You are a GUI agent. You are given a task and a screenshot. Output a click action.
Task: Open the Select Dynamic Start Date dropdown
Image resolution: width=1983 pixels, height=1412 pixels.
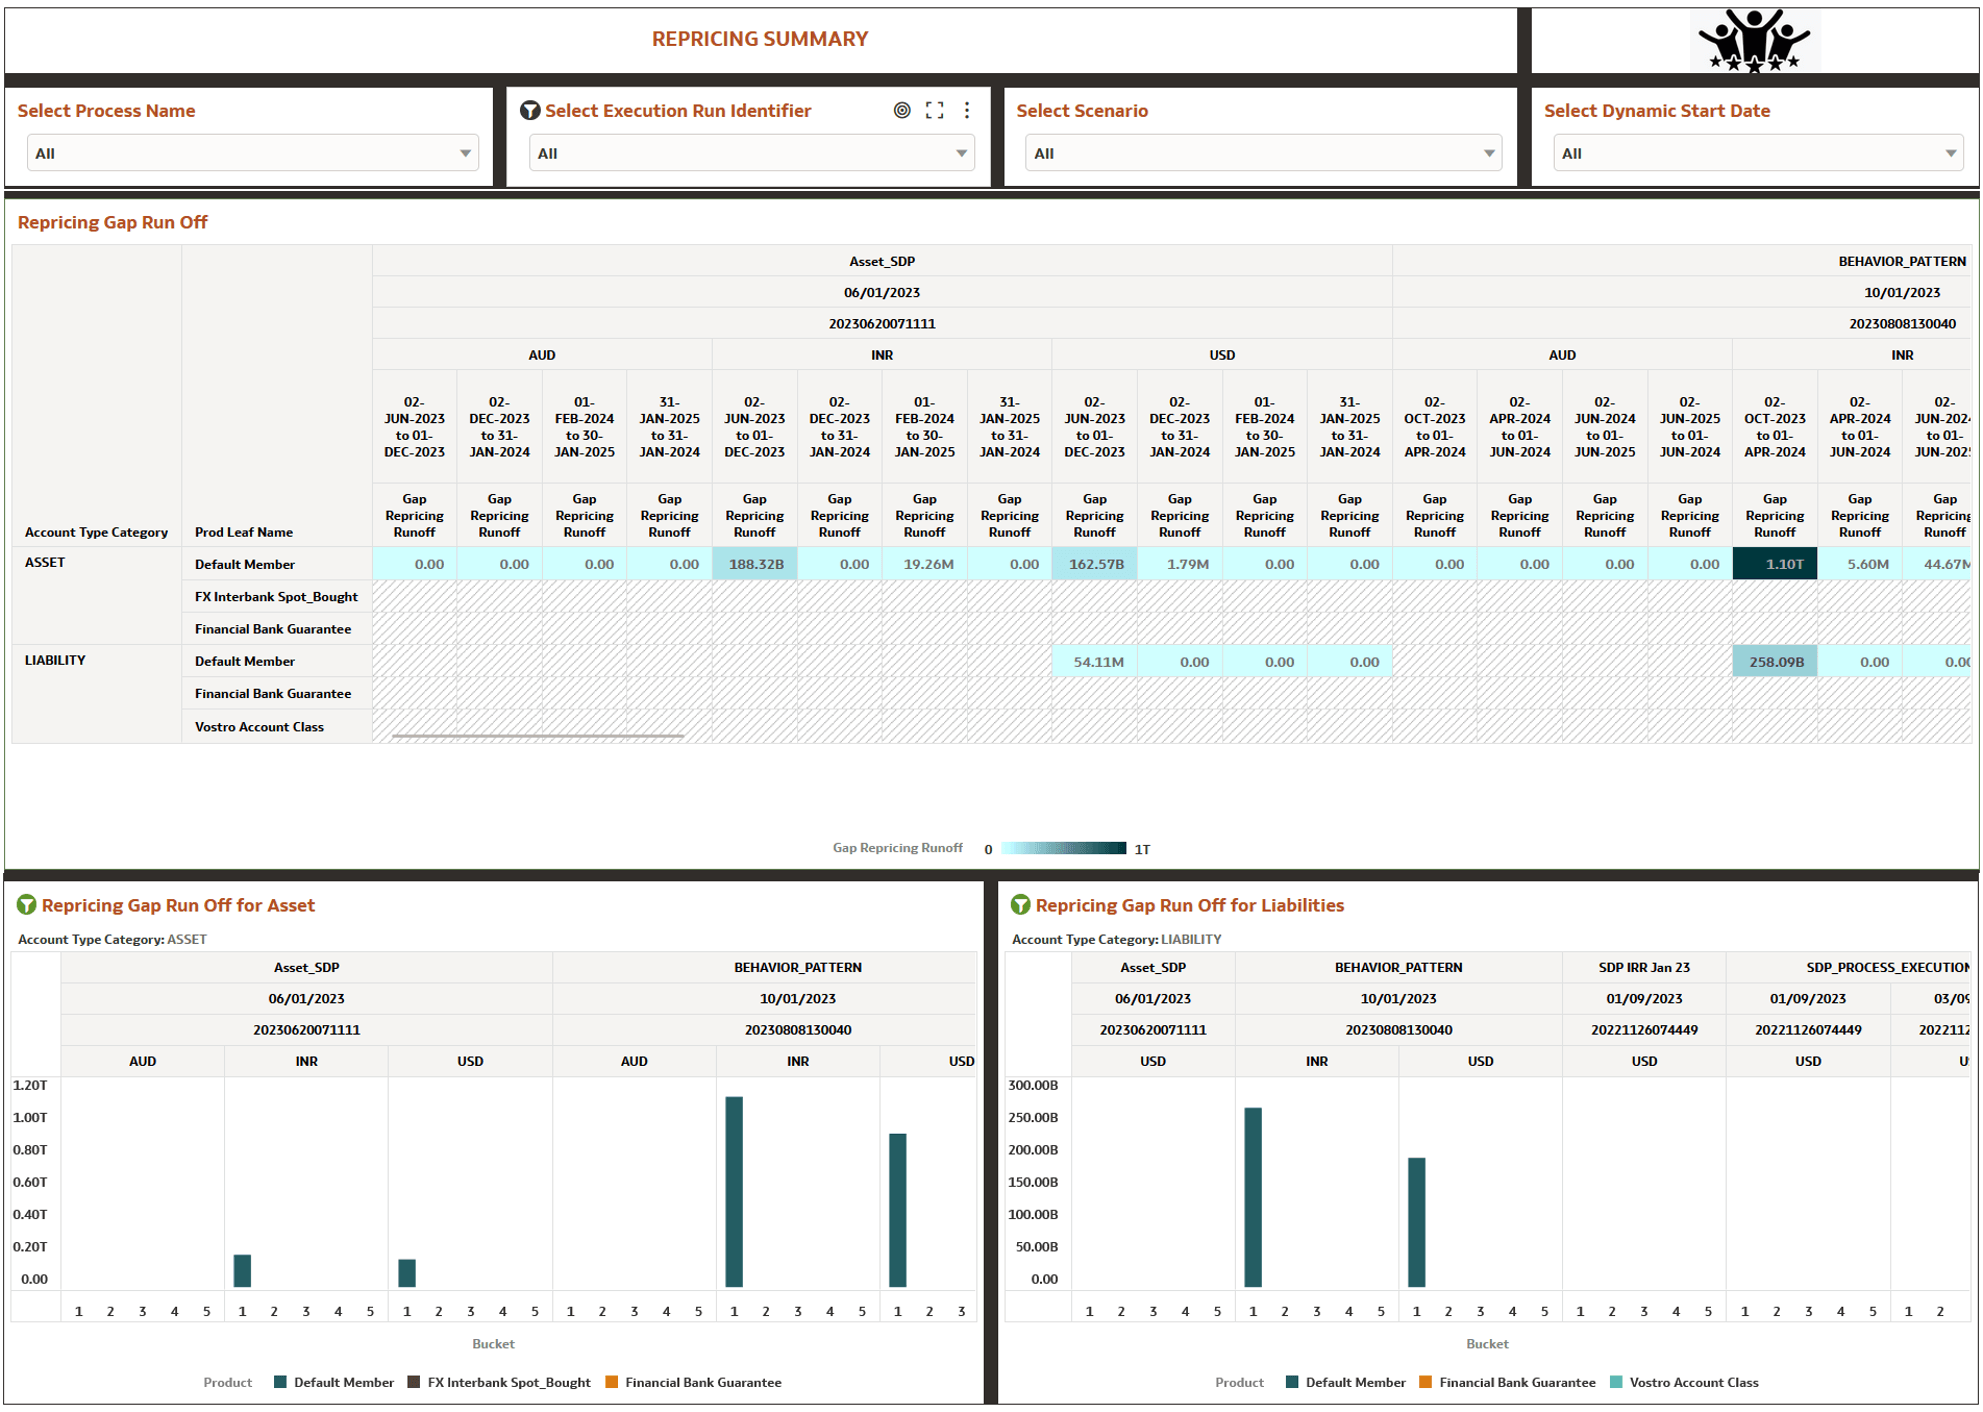click(x=1758, y=152)
